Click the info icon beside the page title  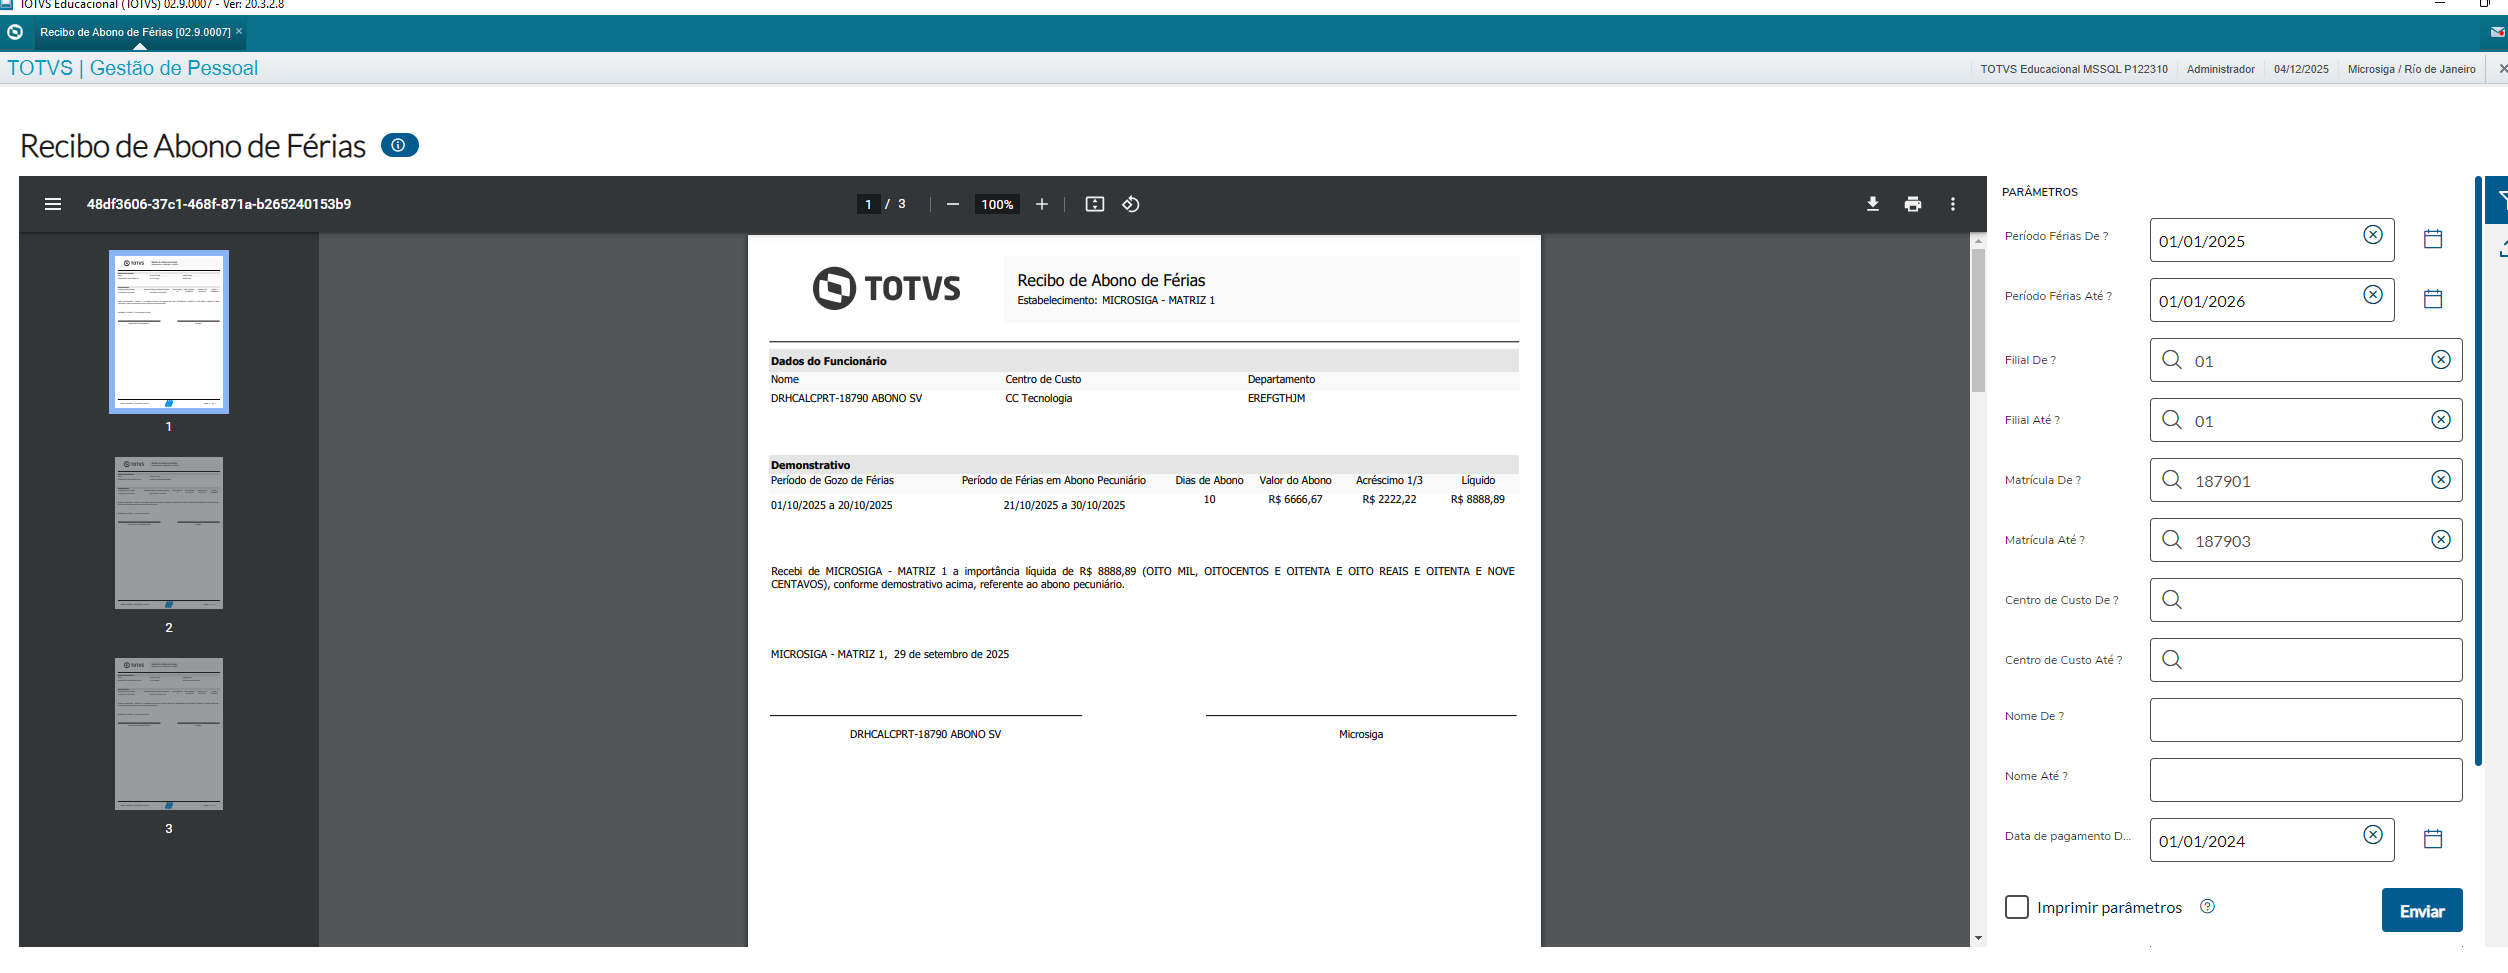[399, 145]
